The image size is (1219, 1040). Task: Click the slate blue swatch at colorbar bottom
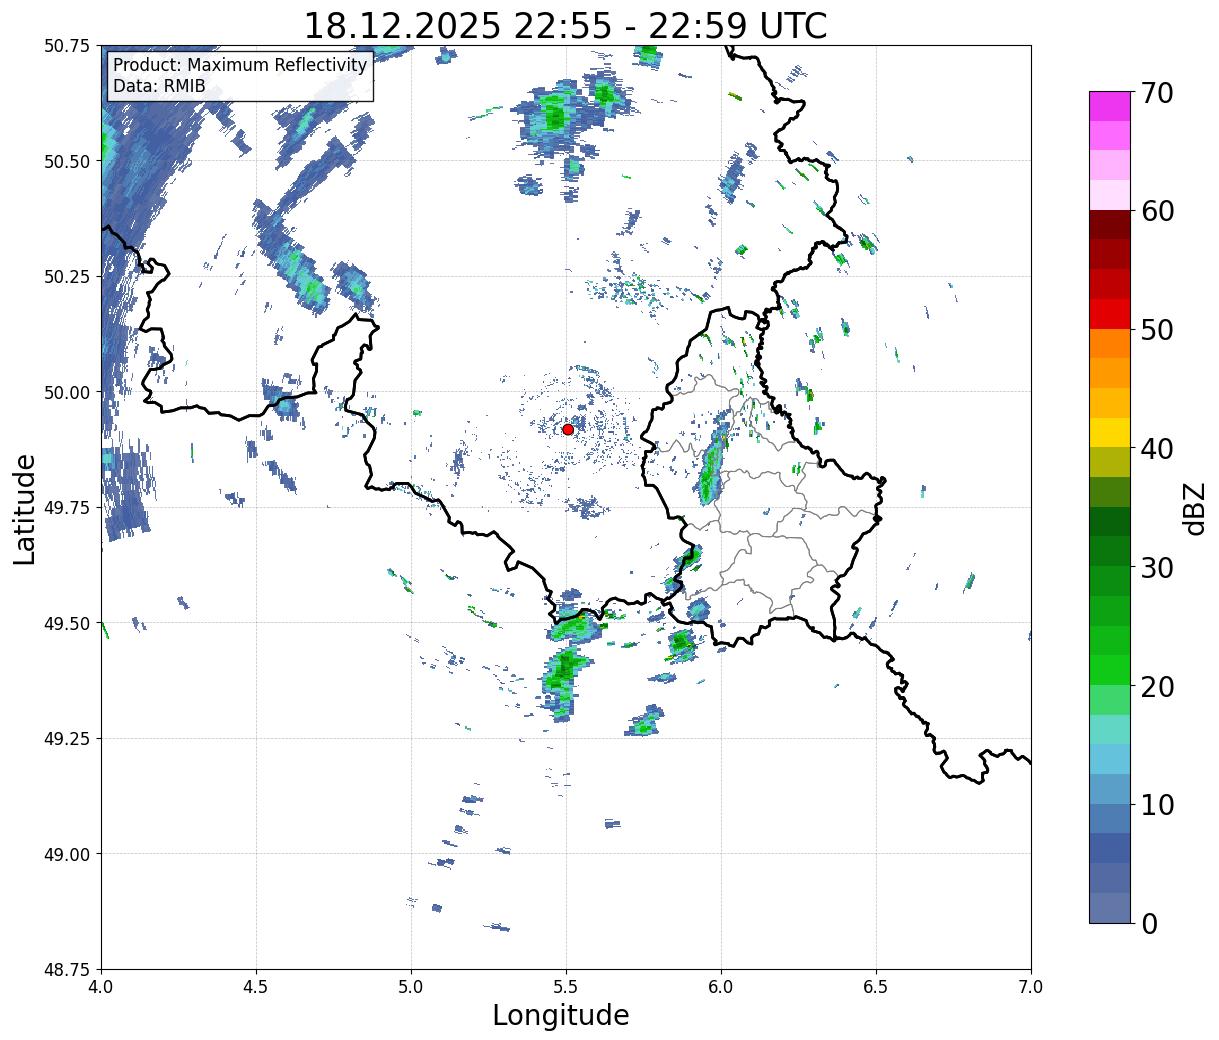pyautogui.click(x=1110, y=907)
